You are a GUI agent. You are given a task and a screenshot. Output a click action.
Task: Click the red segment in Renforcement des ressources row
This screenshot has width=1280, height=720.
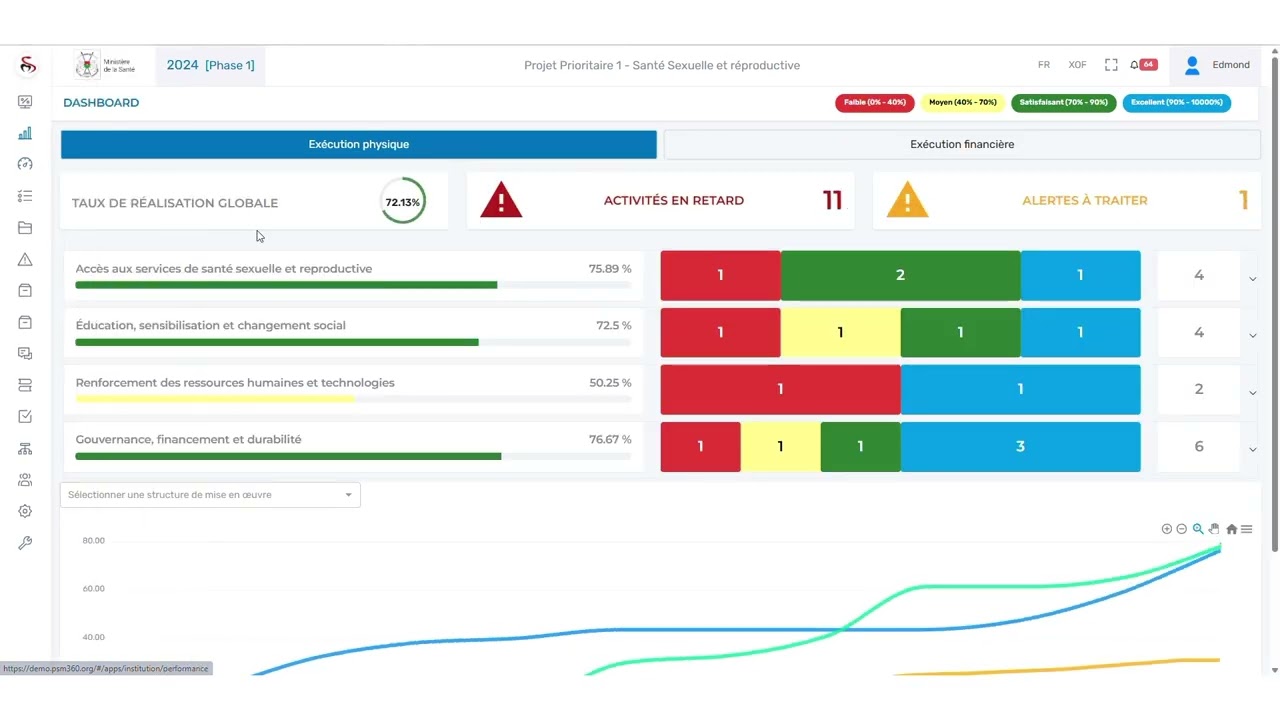[x=780, y=389]
